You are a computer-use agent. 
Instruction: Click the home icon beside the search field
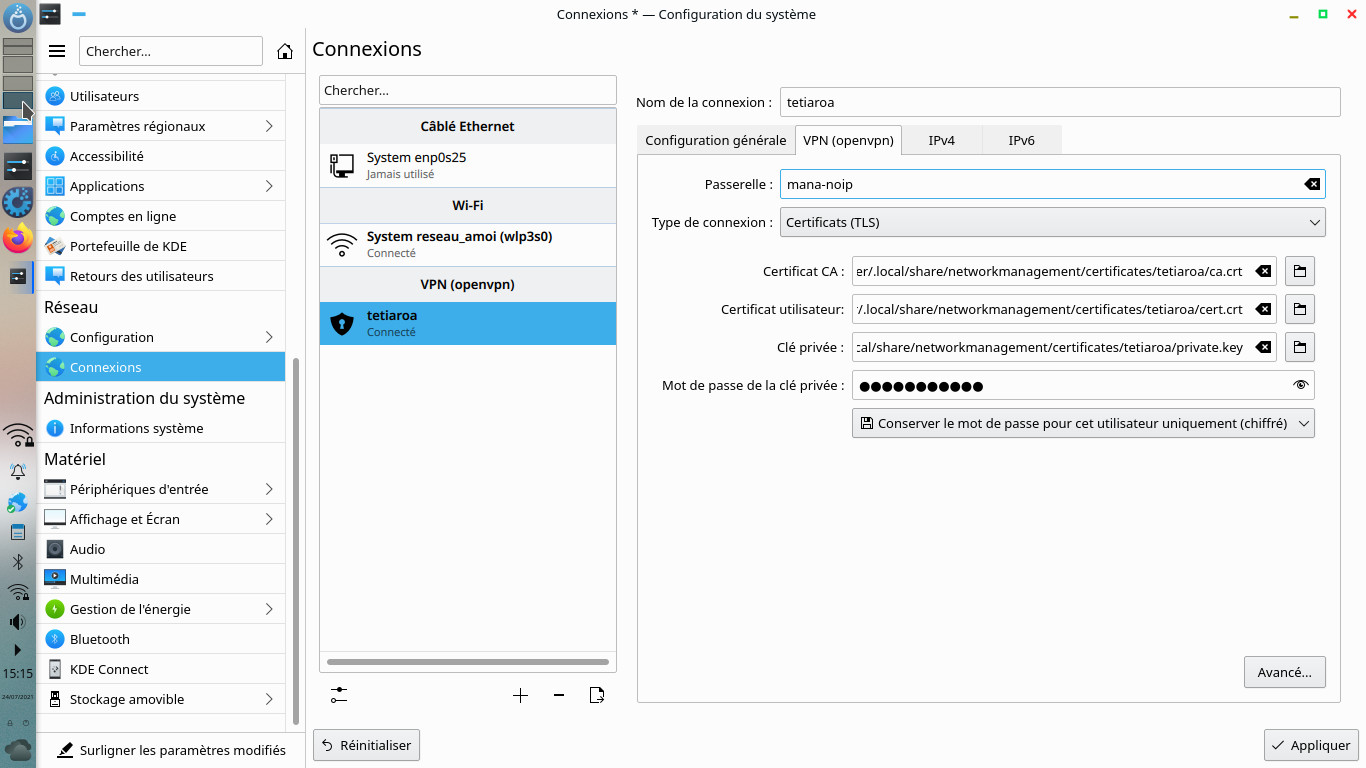coord(285,52)
